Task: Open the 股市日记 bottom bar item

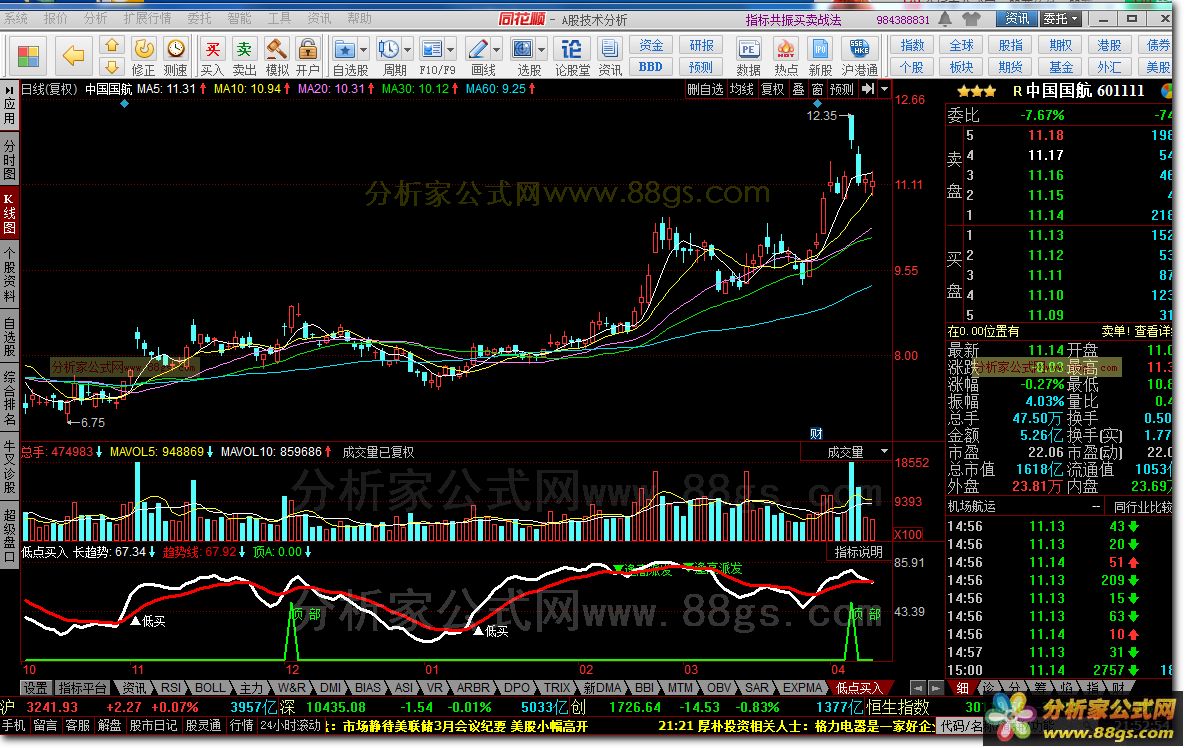Action: (153, 726)
